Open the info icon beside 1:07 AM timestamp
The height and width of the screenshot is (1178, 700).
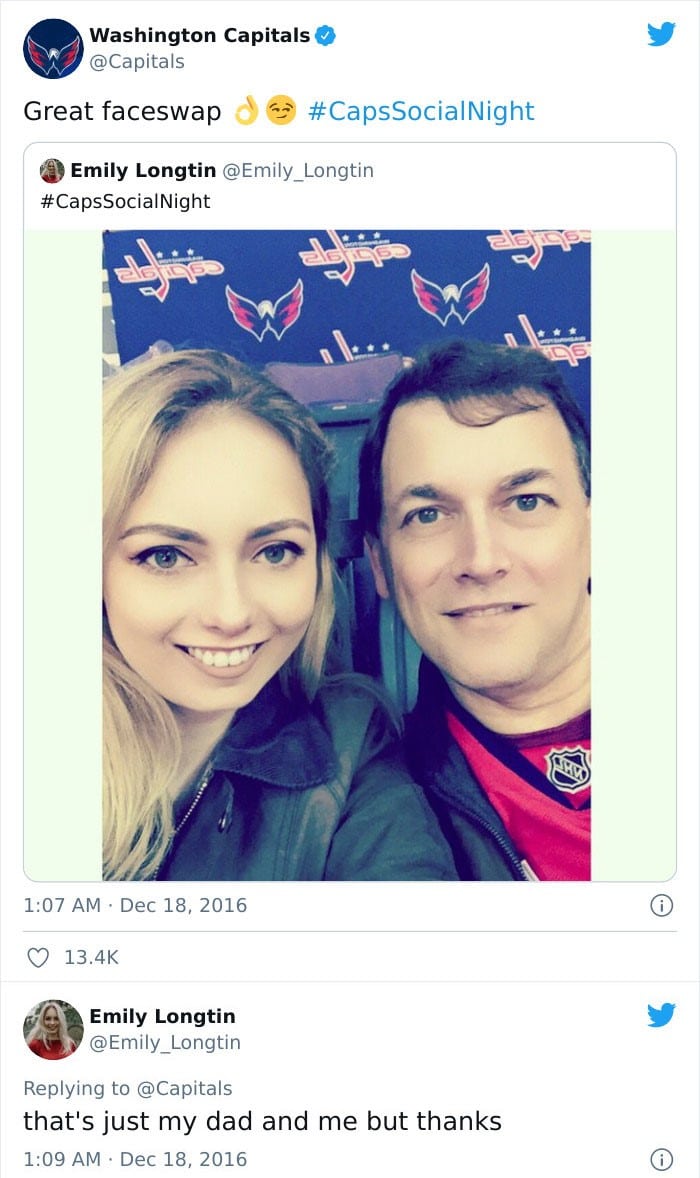click(661, 905)
